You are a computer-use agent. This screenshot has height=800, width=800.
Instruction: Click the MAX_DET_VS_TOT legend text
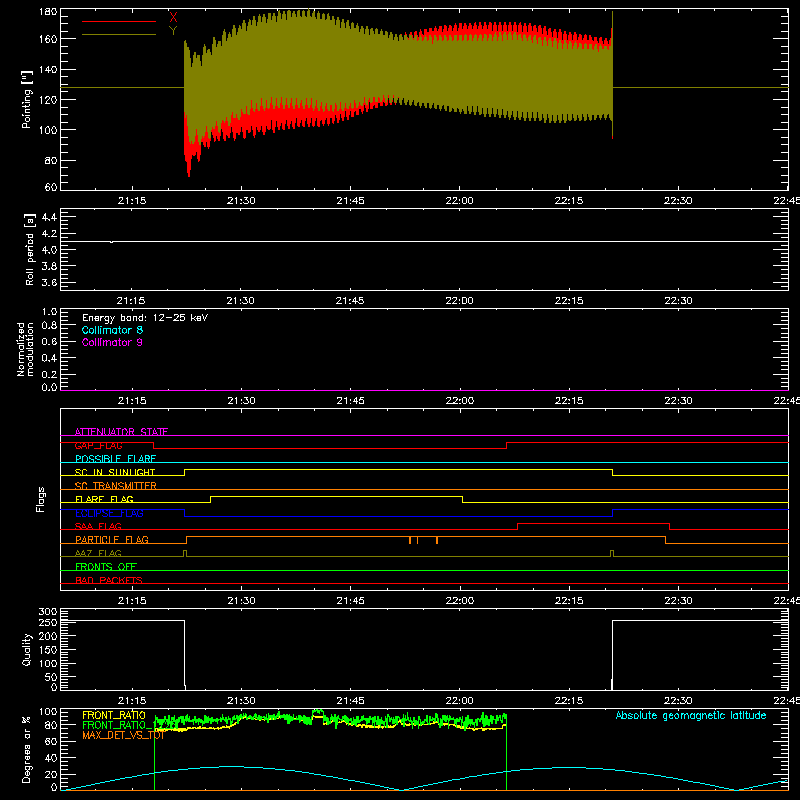click(x=123, y=735)
